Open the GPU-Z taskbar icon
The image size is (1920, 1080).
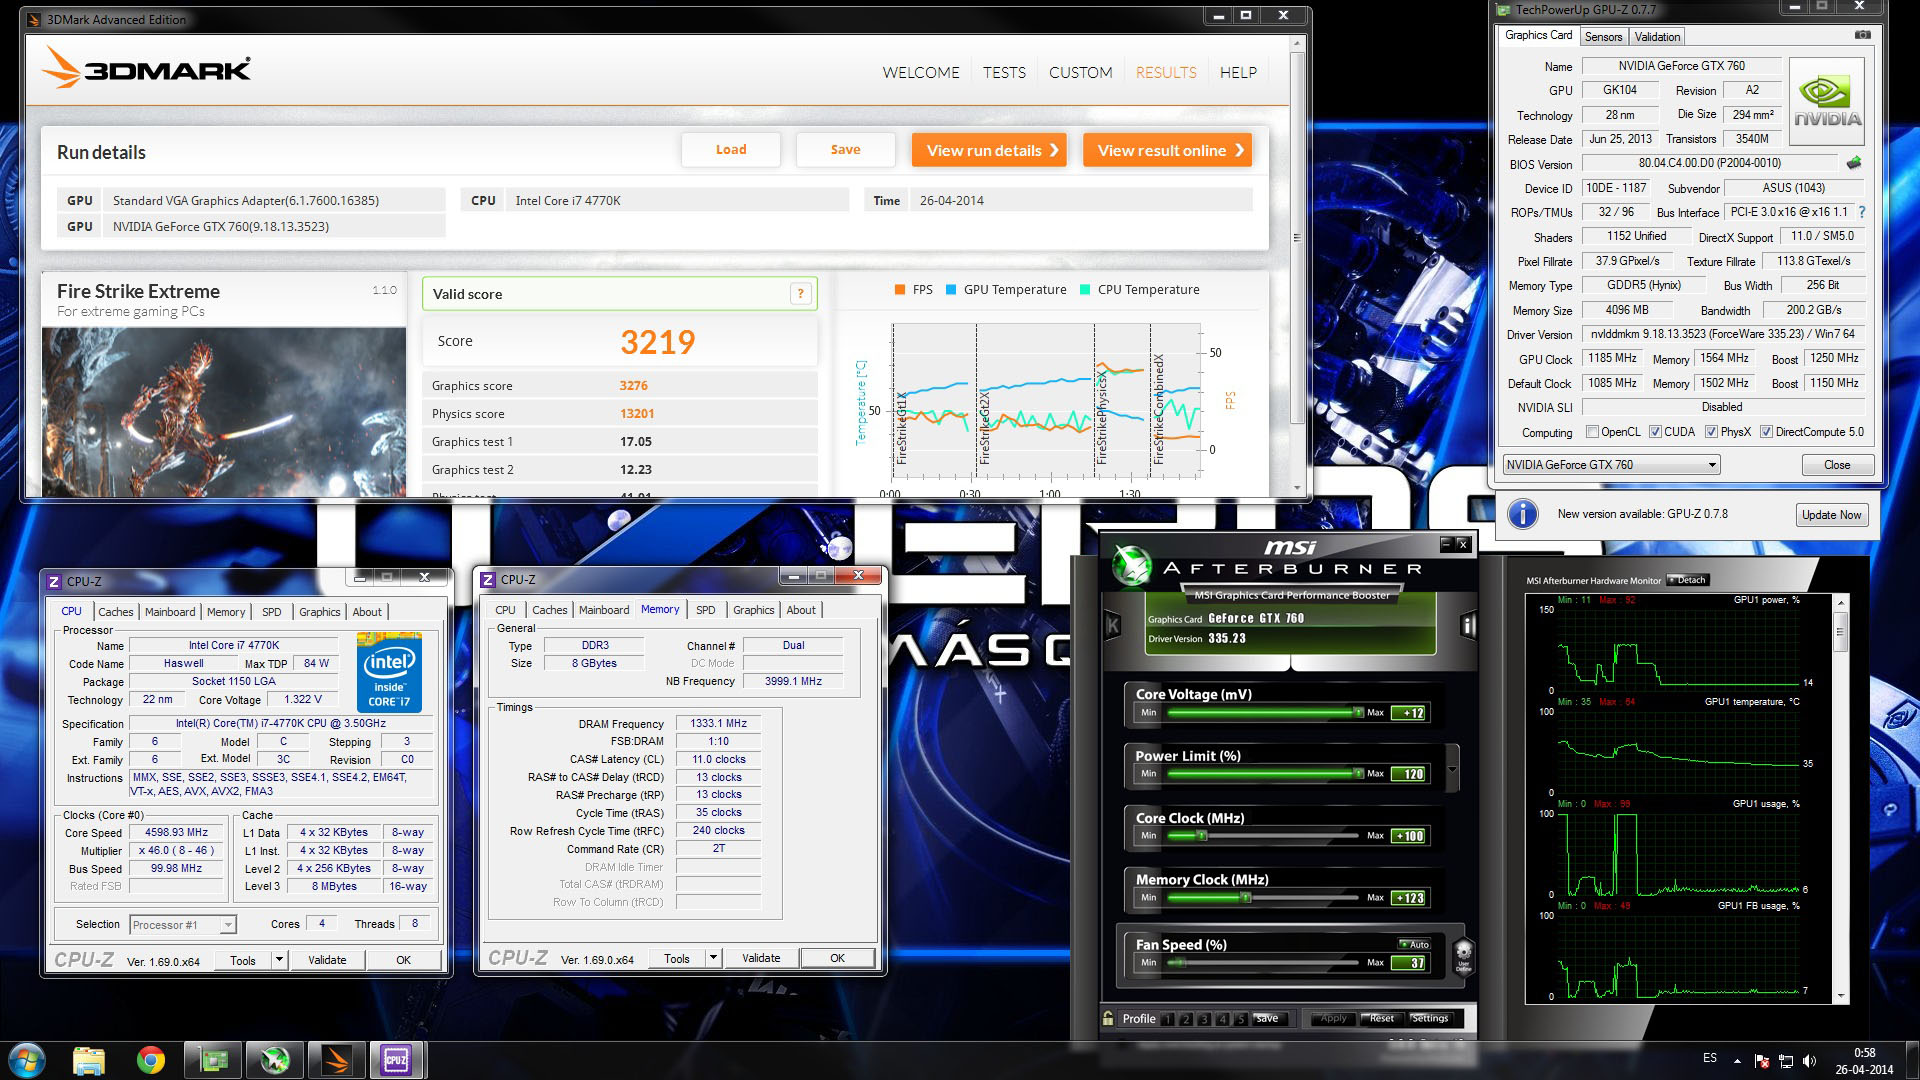[x=213, y=1060]
